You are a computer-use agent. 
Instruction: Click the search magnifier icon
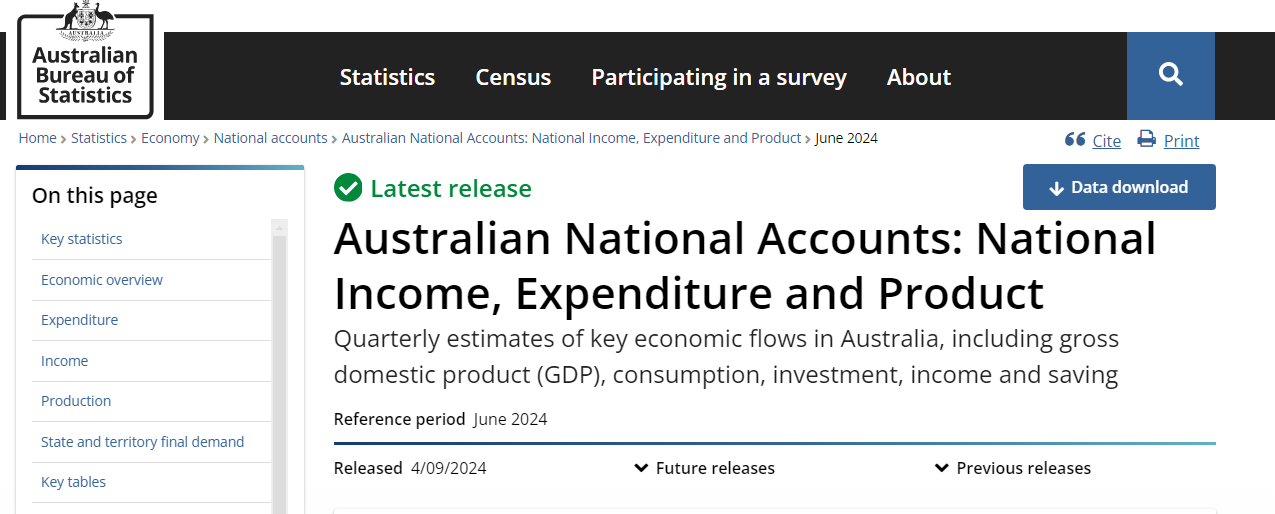[1170, 75]
